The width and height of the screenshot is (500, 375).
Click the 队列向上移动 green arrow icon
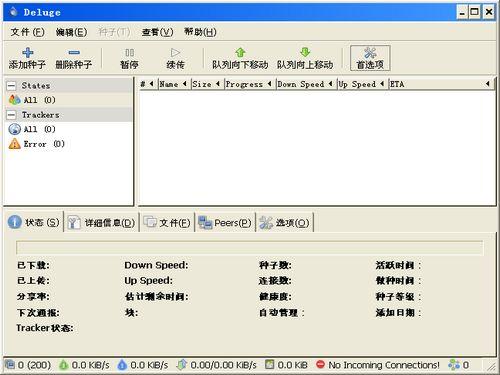point(305,52)
